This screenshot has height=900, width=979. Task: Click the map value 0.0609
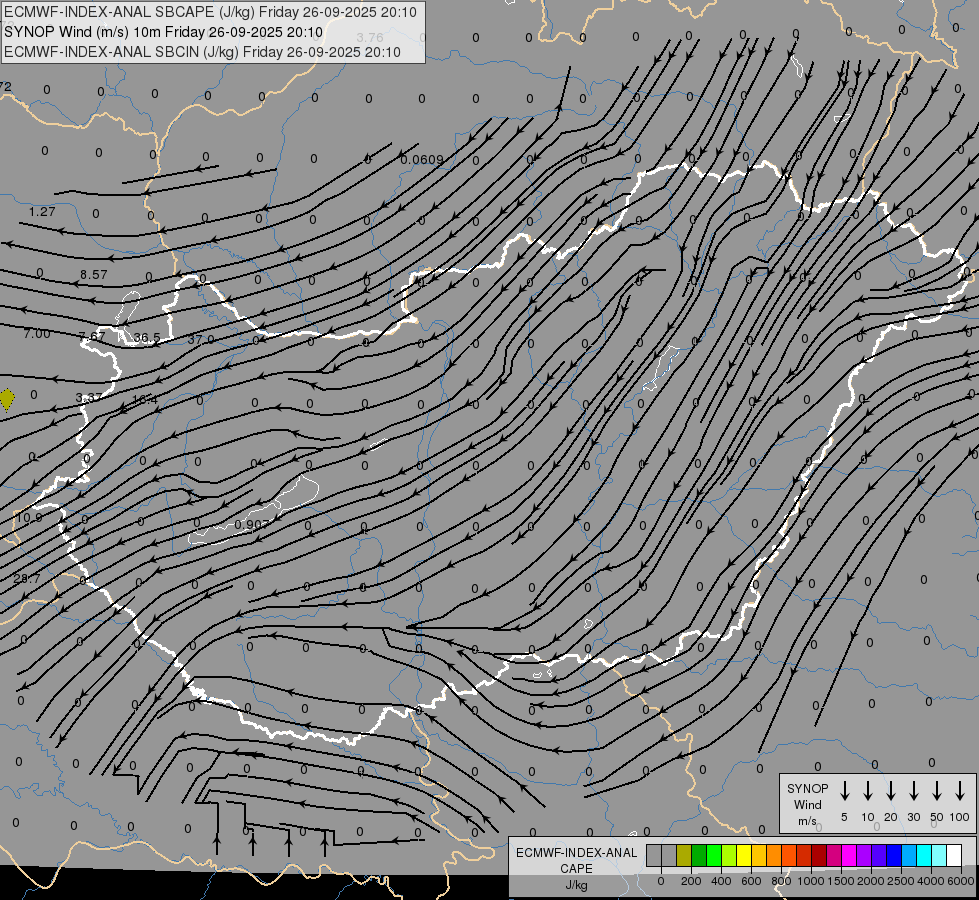[422, 160]
